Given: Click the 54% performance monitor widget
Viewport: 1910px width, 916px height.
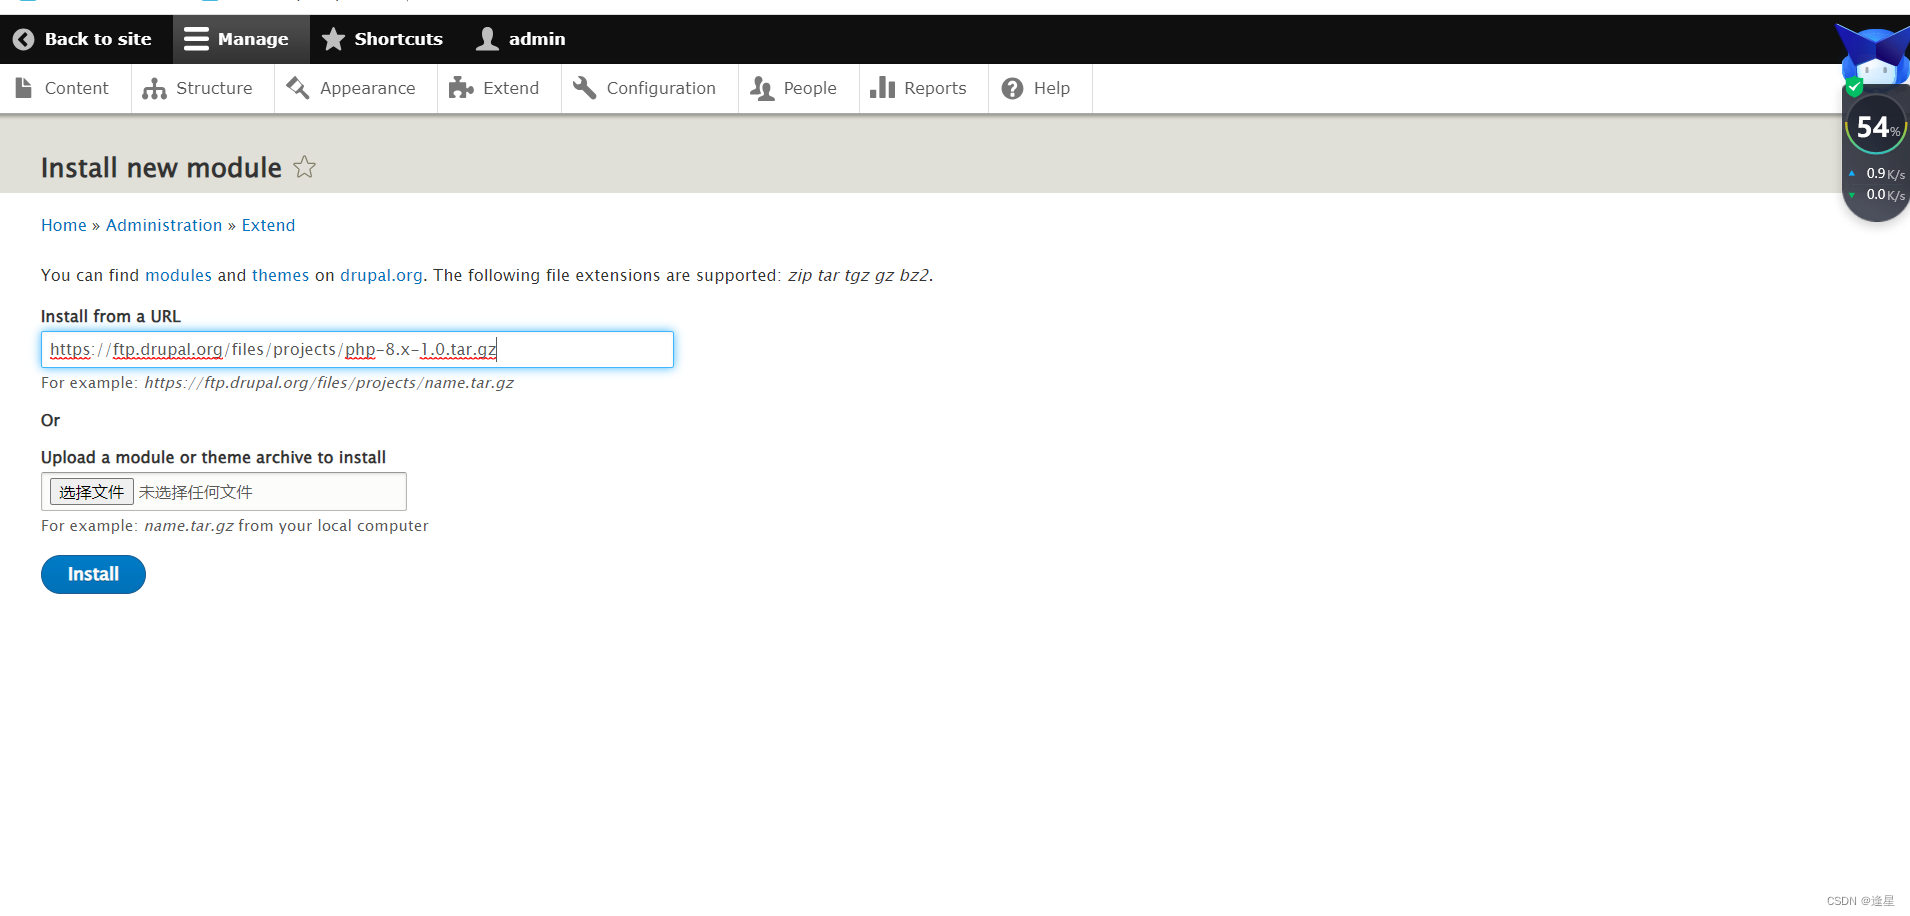Looking at the screenshot, I should pos(1877,126).
